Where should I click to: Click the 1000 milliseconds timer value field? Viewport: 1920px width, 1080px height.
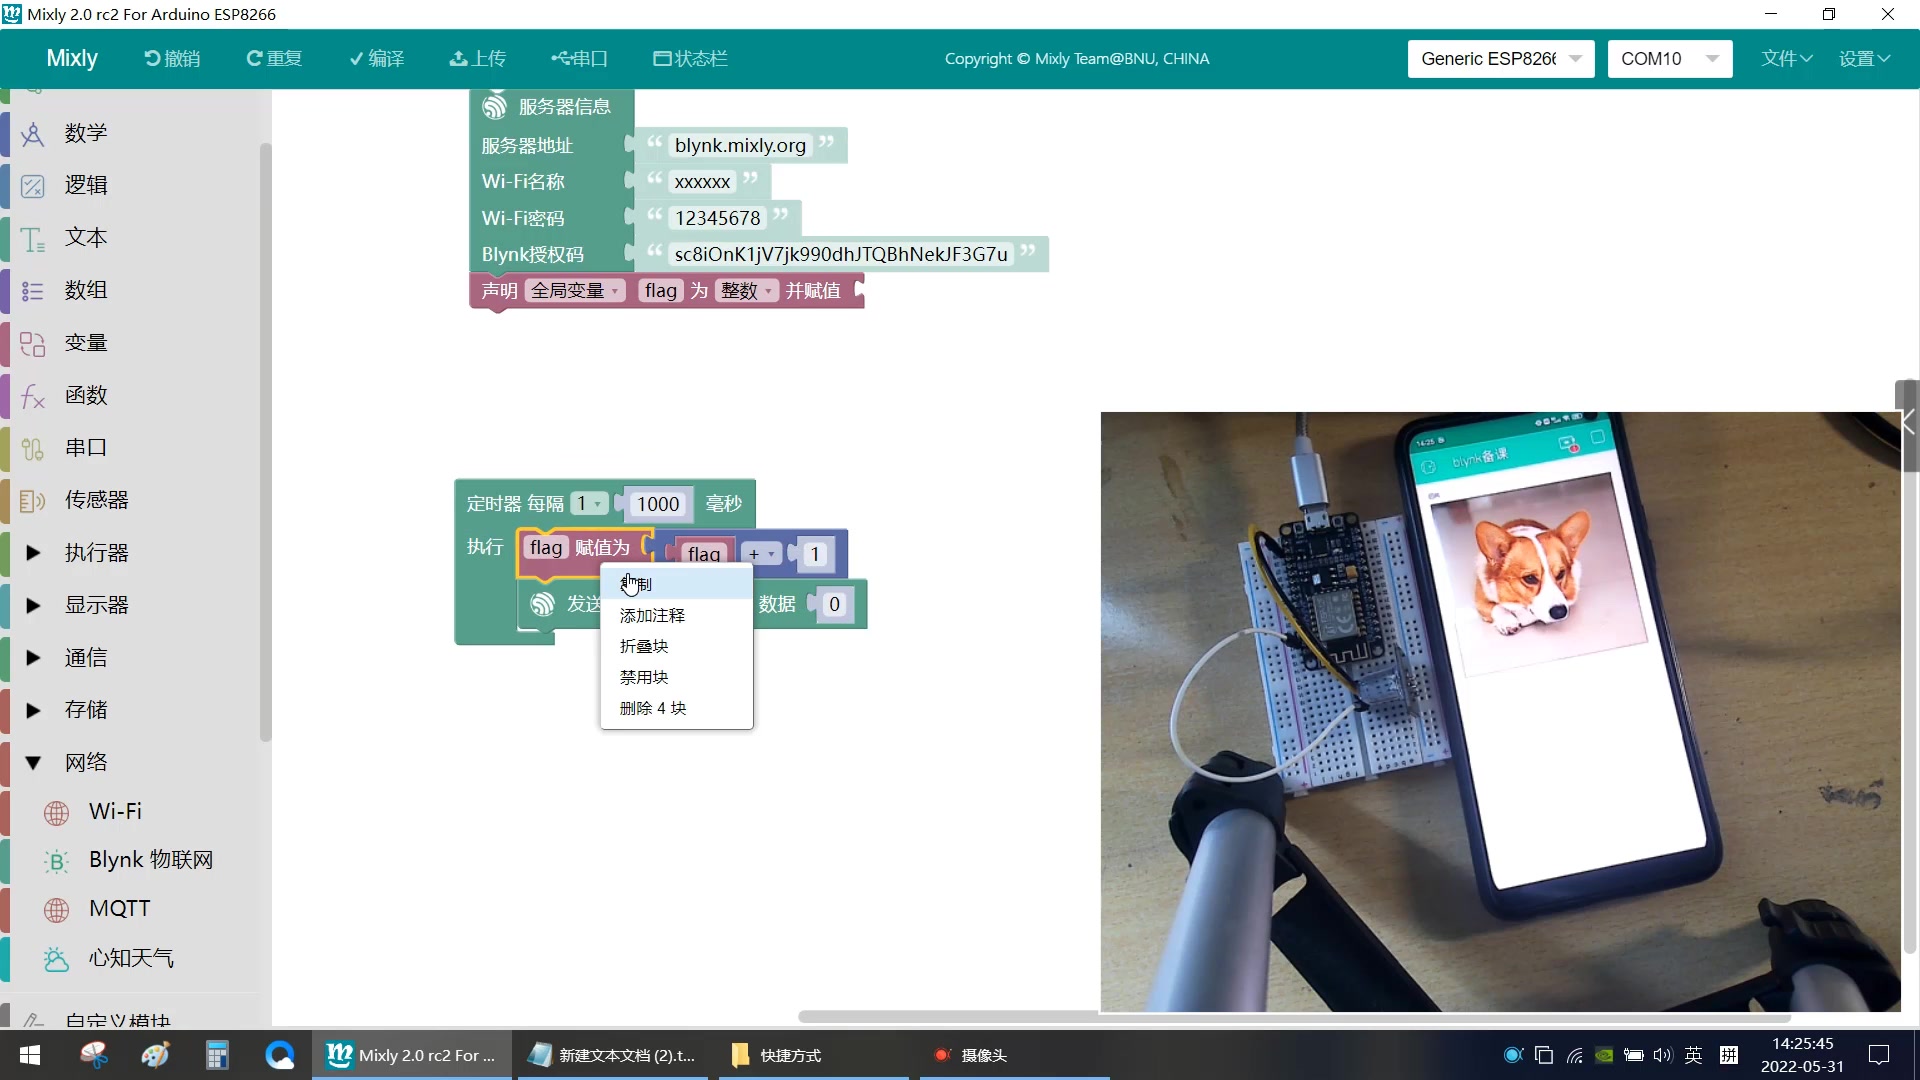click(x=657, y=505)
